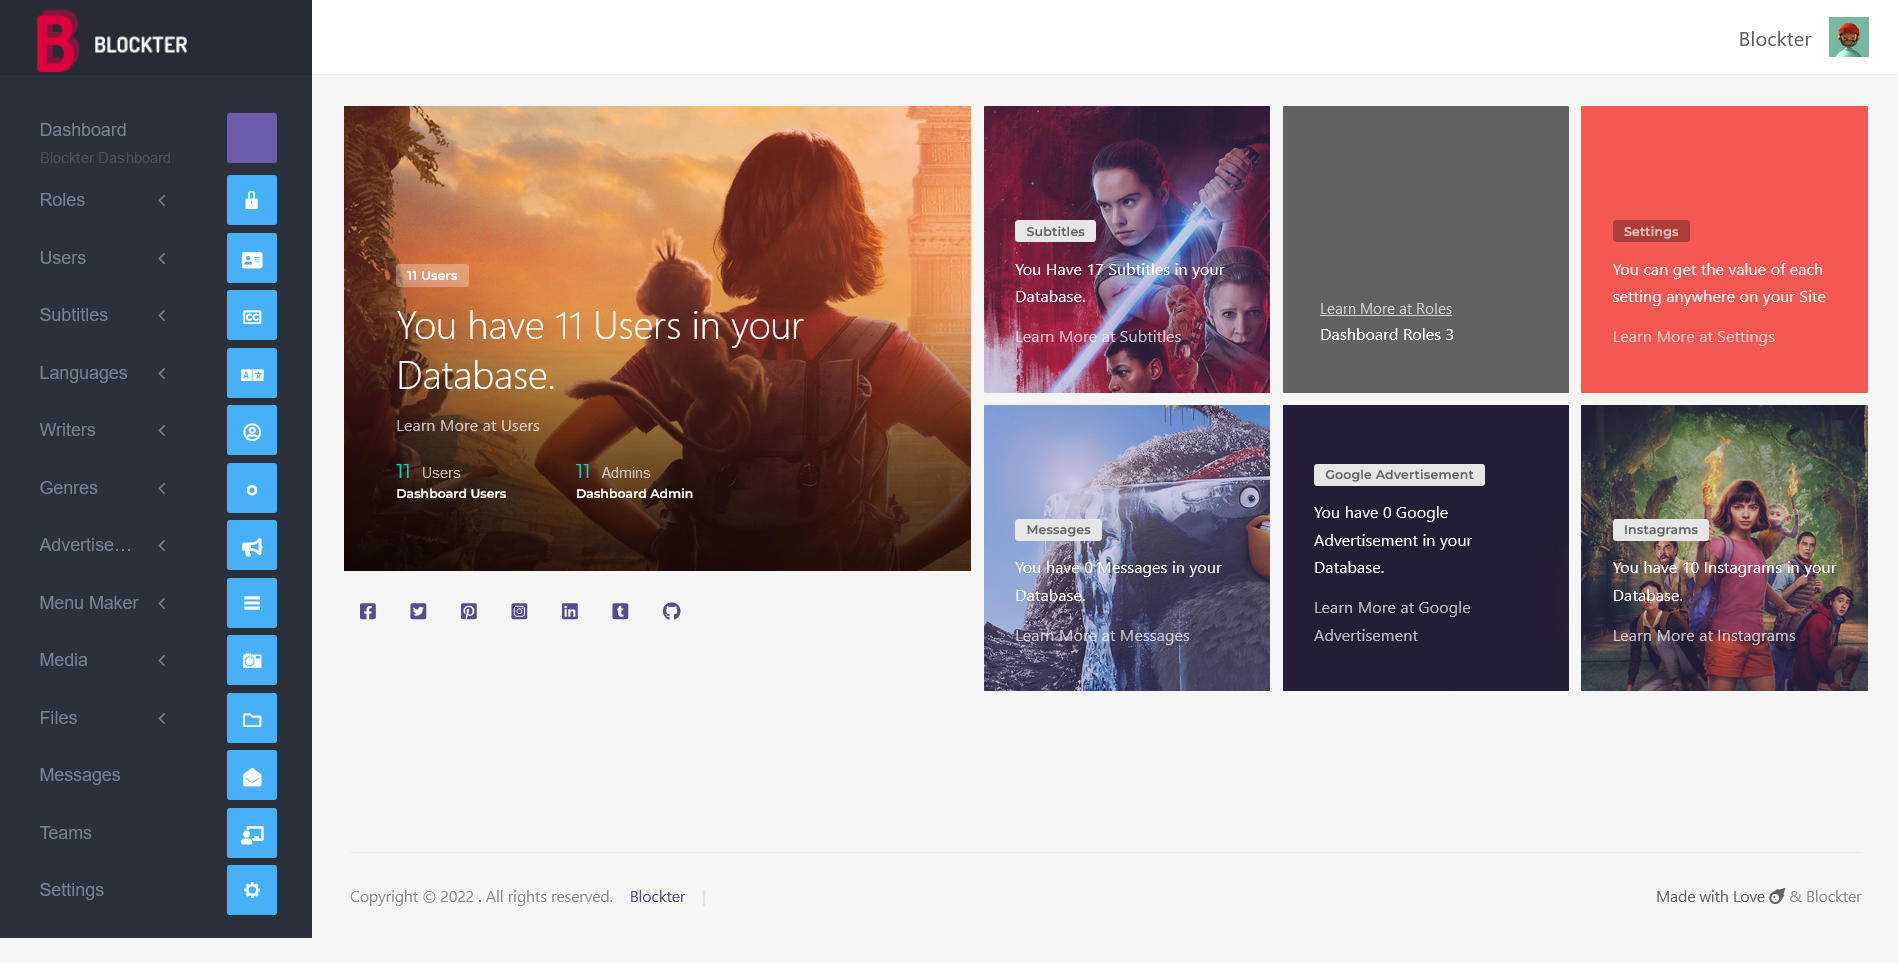Image resolution: width=1898 pixels, height=963 pixels.
Task: Click the Messages envelope icon
Action: point(252,775)
